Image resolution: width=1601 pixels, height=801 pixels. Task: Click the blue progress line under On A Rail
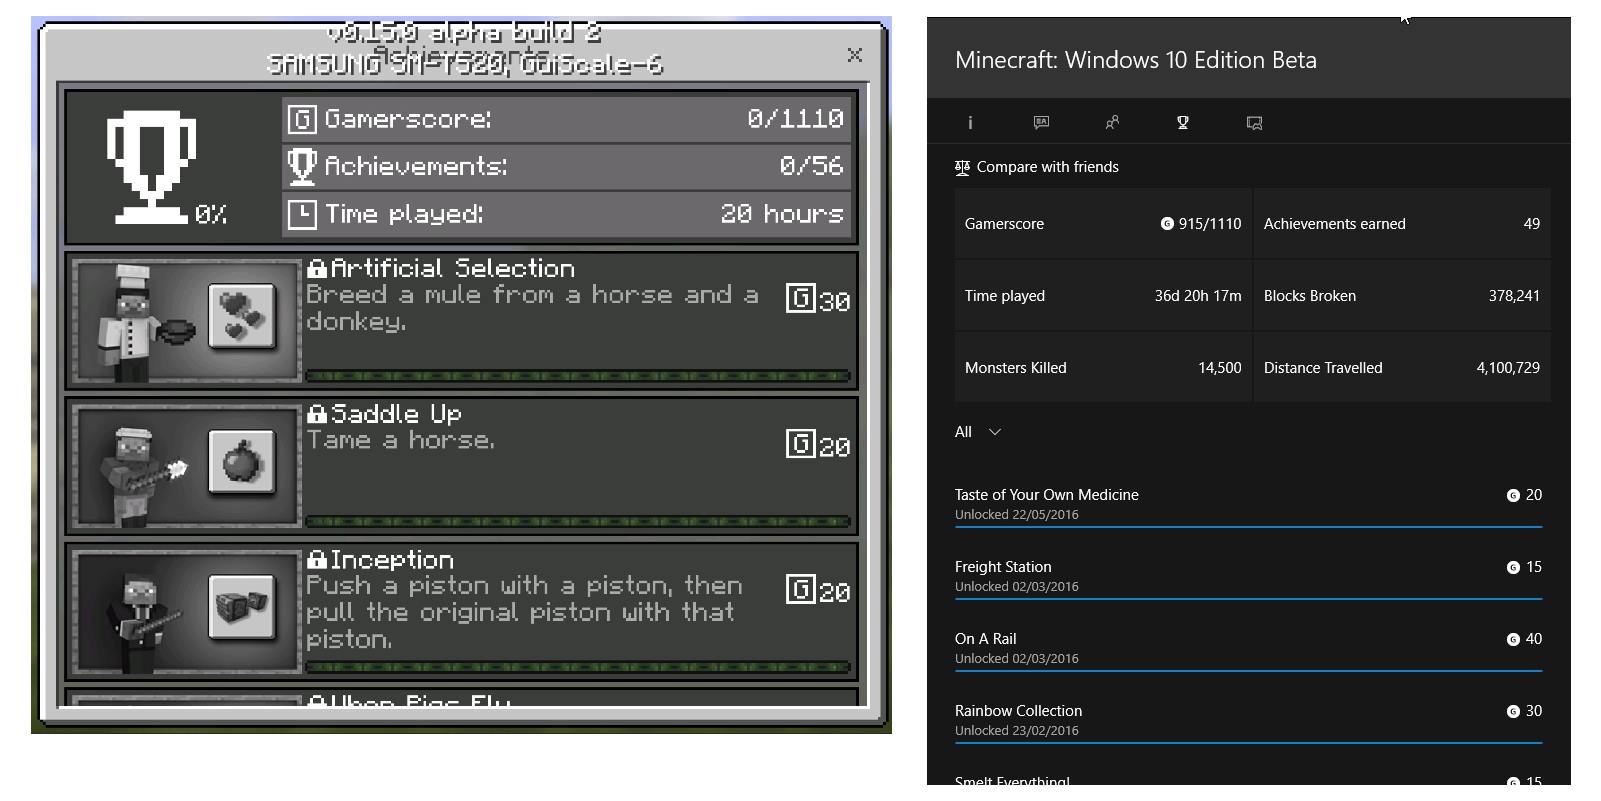(1248, 670)
